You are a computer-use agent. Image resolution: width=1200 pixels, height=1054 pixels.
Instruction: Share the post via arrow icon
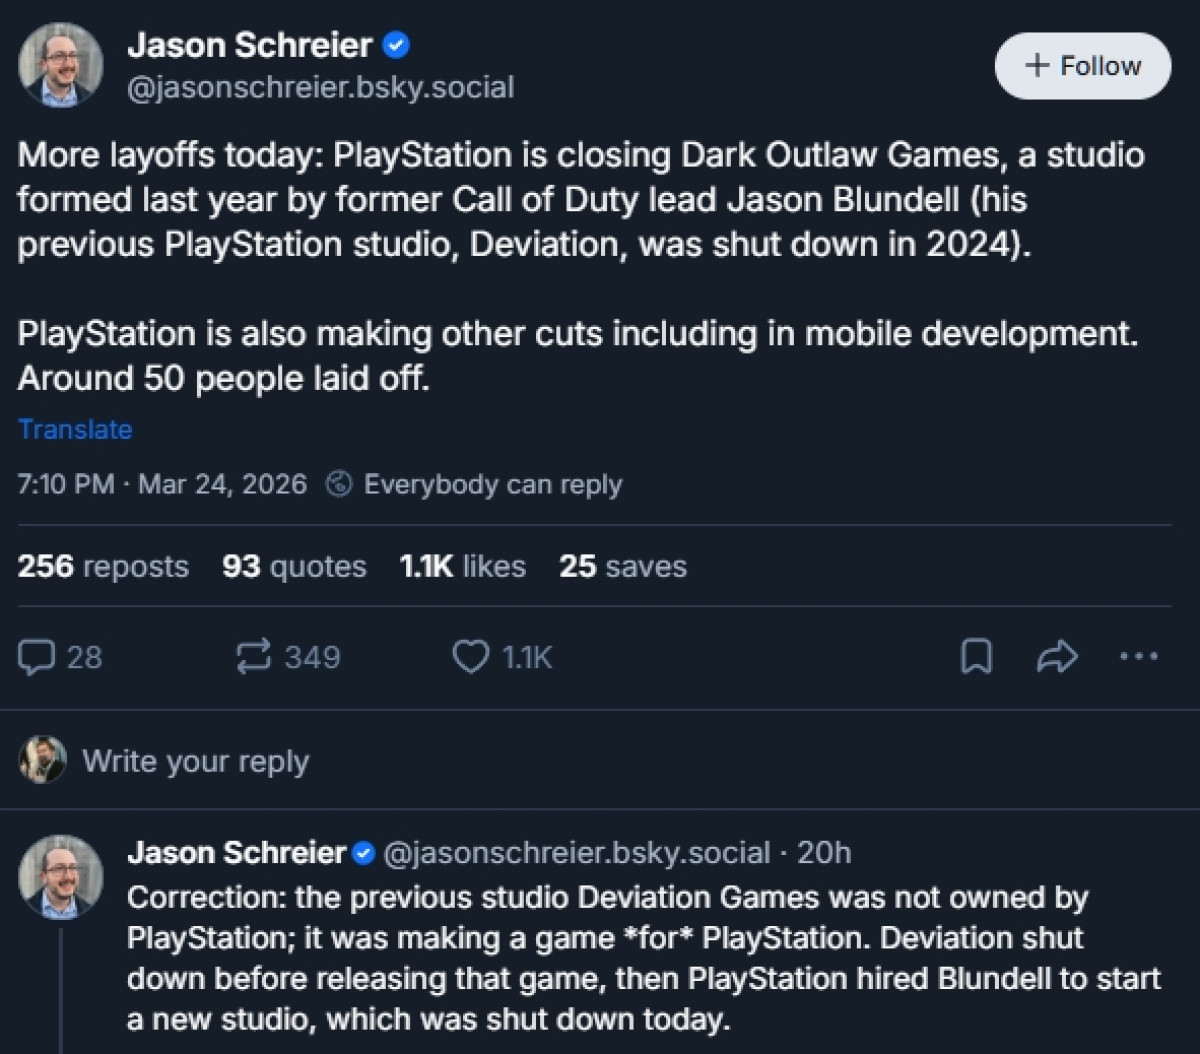(1057, 657)
